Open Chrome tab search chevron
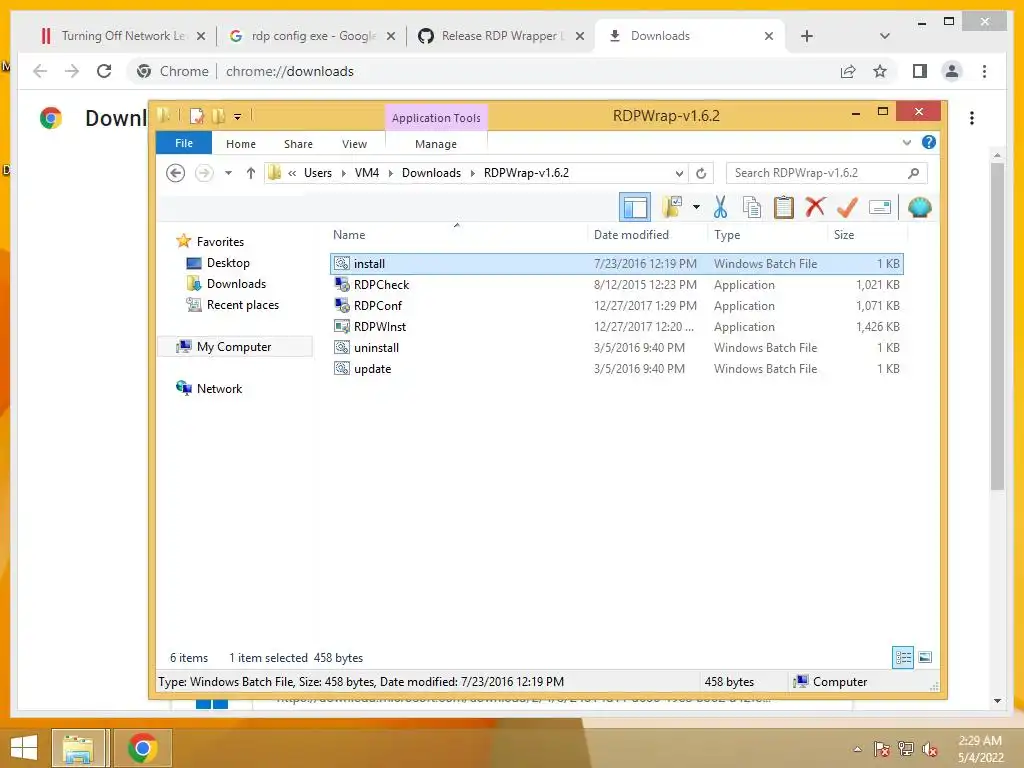This screenshot has height=768, width=1024. coord(884,36)
